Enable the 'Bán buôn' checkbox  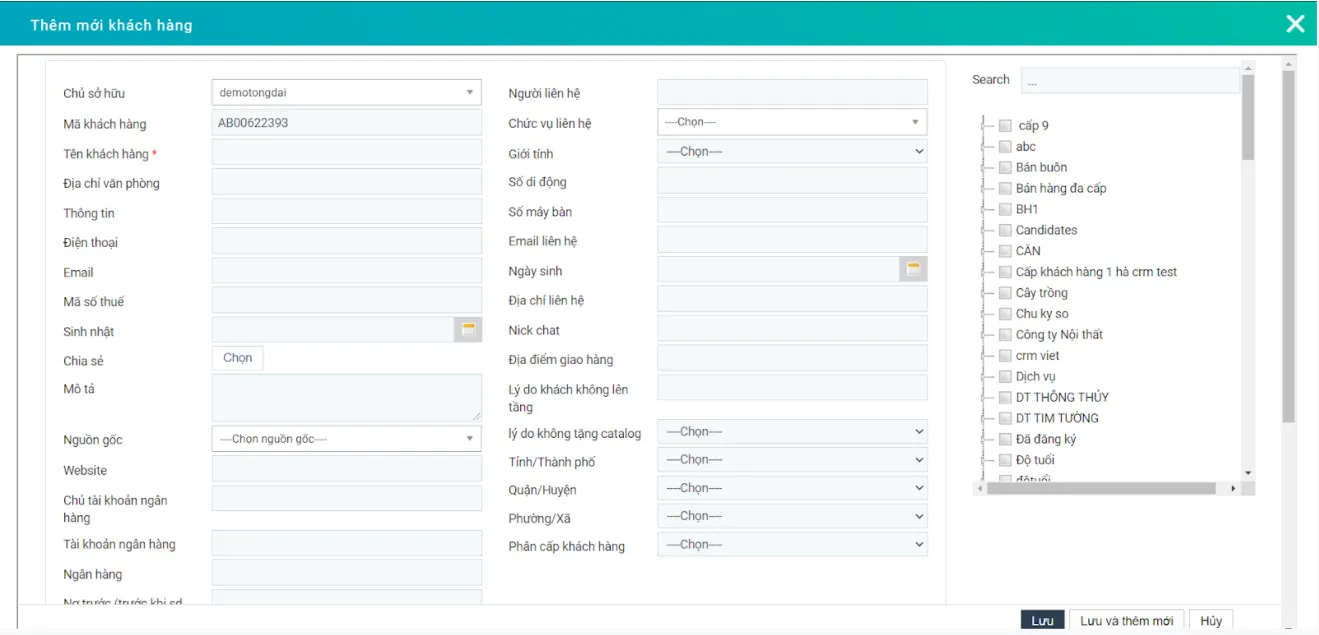(x=1005, y=168)
